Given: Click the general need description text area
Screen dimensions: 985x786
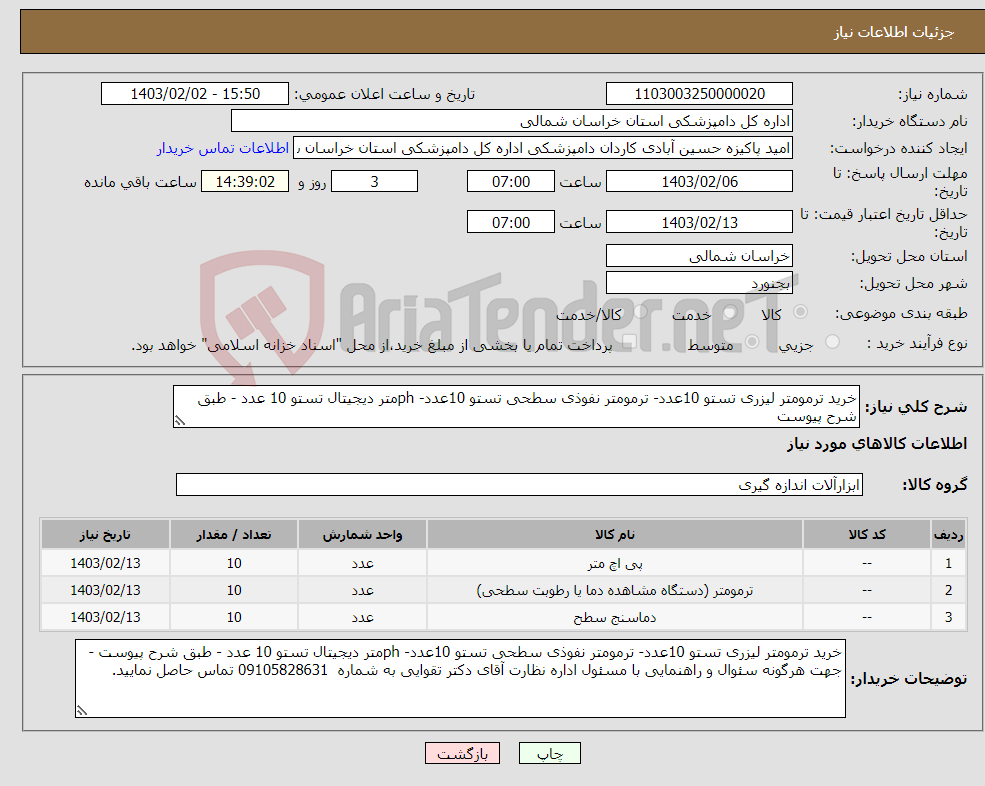Looking at the screenshot, I should point(516,407).
